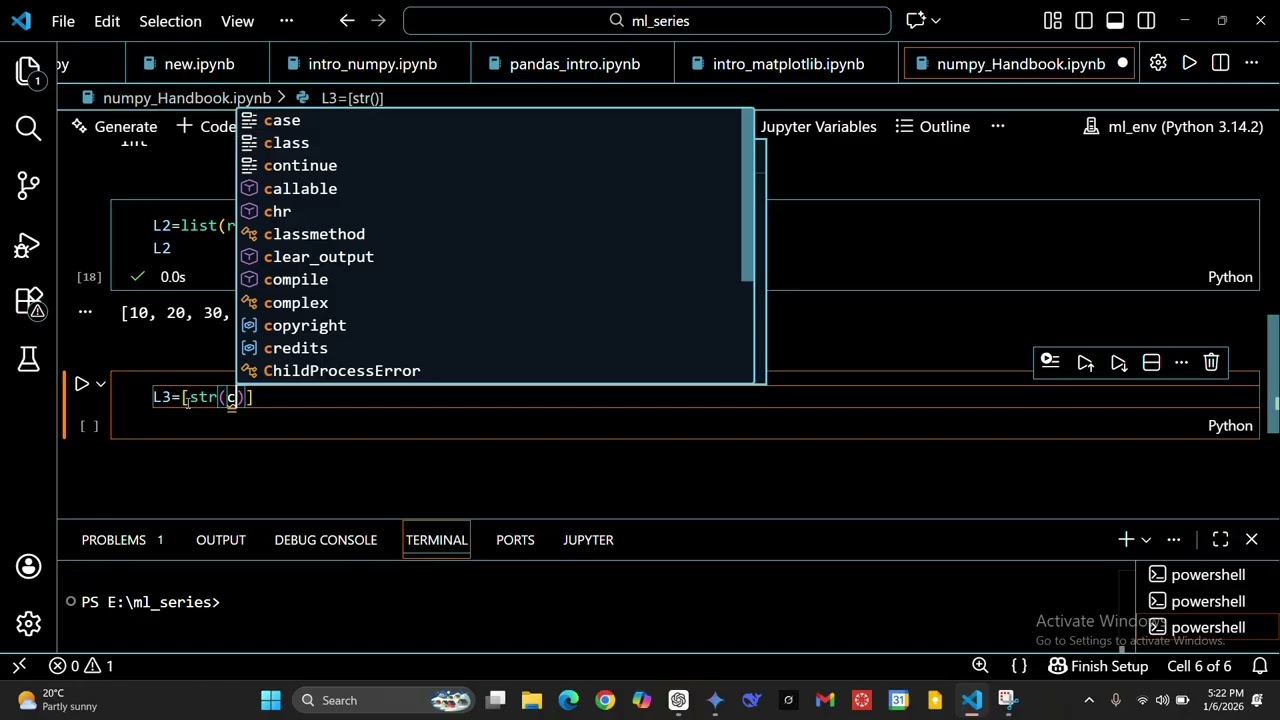Image resolution: width=1280 pixels, height=720 pixels.
Task: Close the bottom panel
Action: tap(1251, 540)
